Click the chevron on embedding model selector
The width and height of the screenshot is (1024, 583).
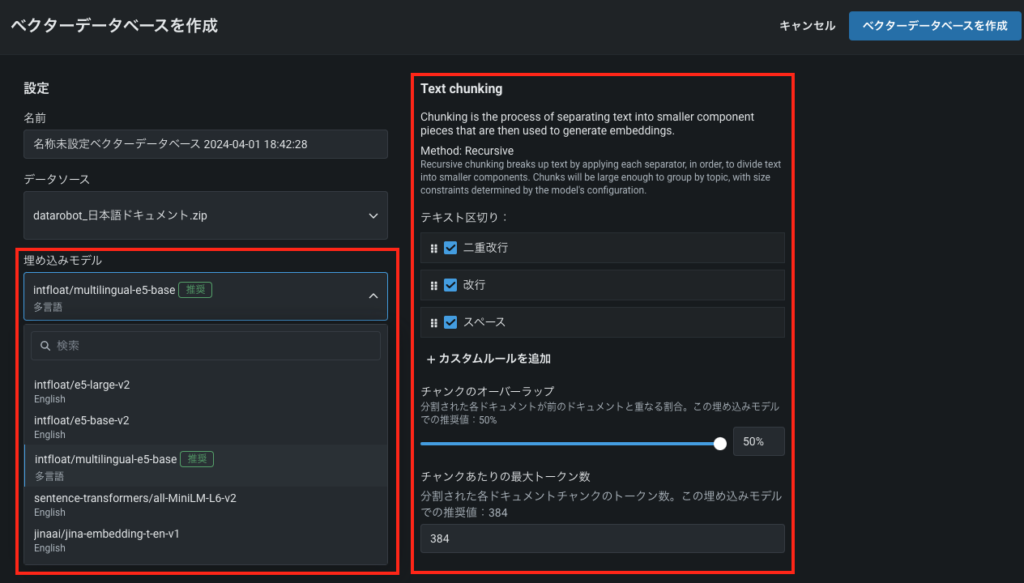tap(373, 296)
